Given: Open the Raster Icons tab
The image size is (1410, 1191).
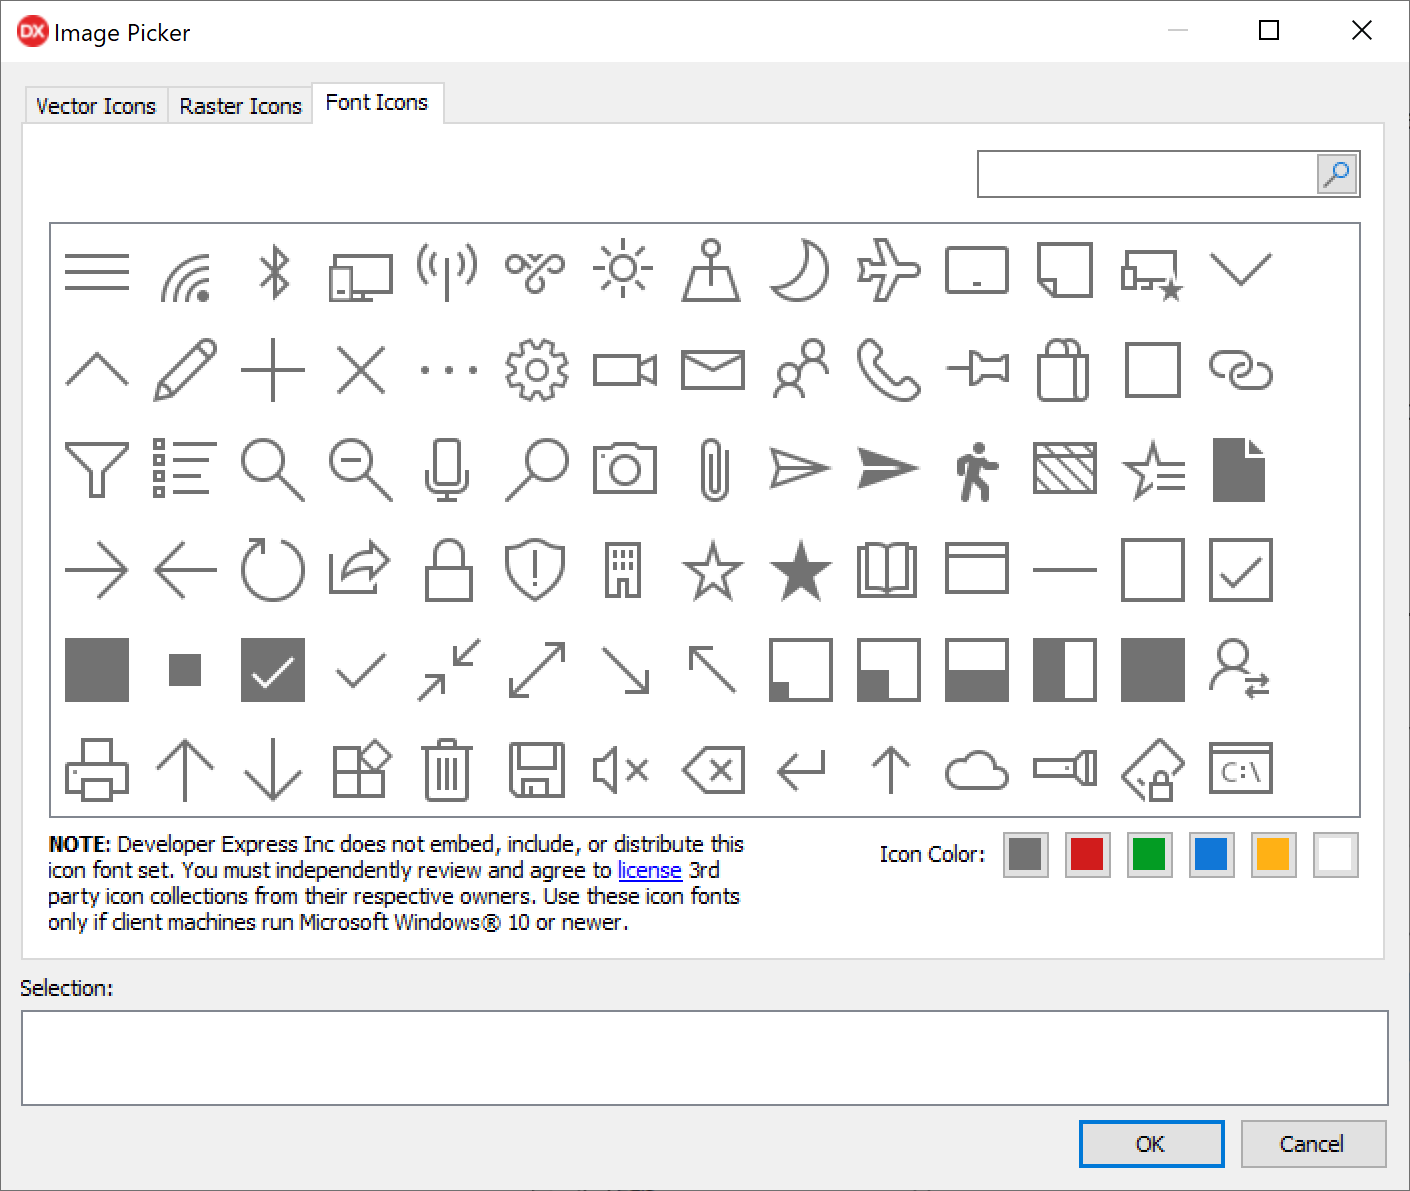Looking at the screenshot, I should coord(240,106).
